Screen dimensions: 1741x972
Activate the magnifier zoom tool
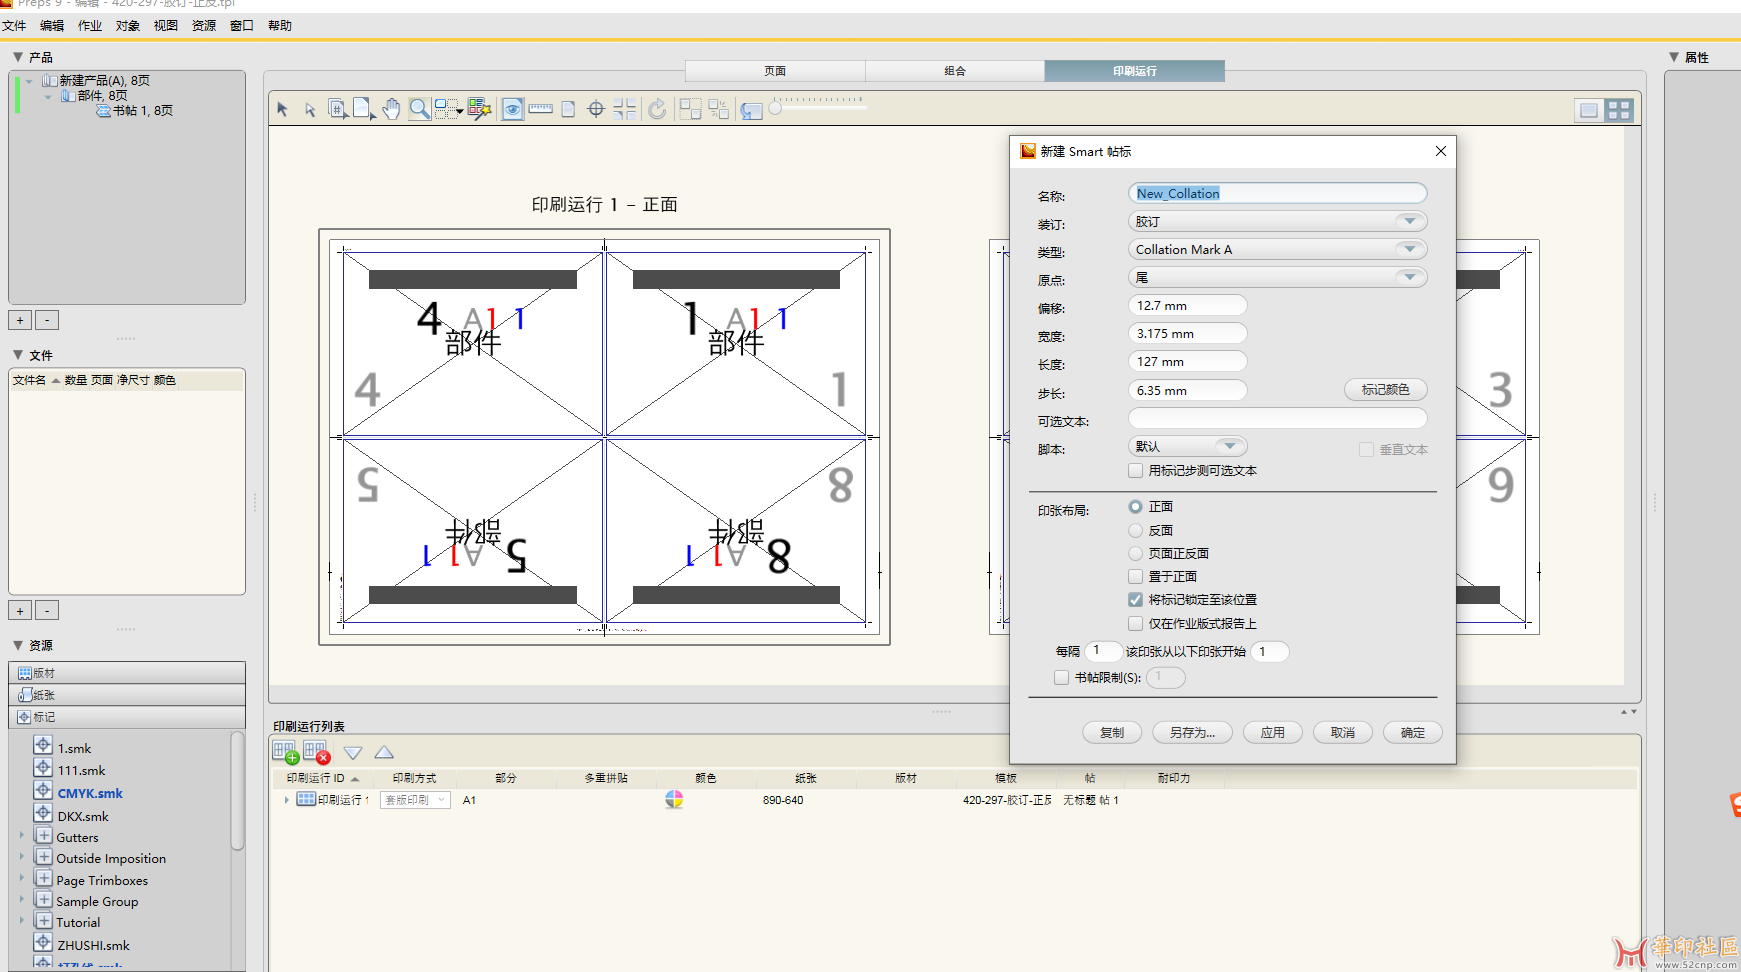pos(419,109)
